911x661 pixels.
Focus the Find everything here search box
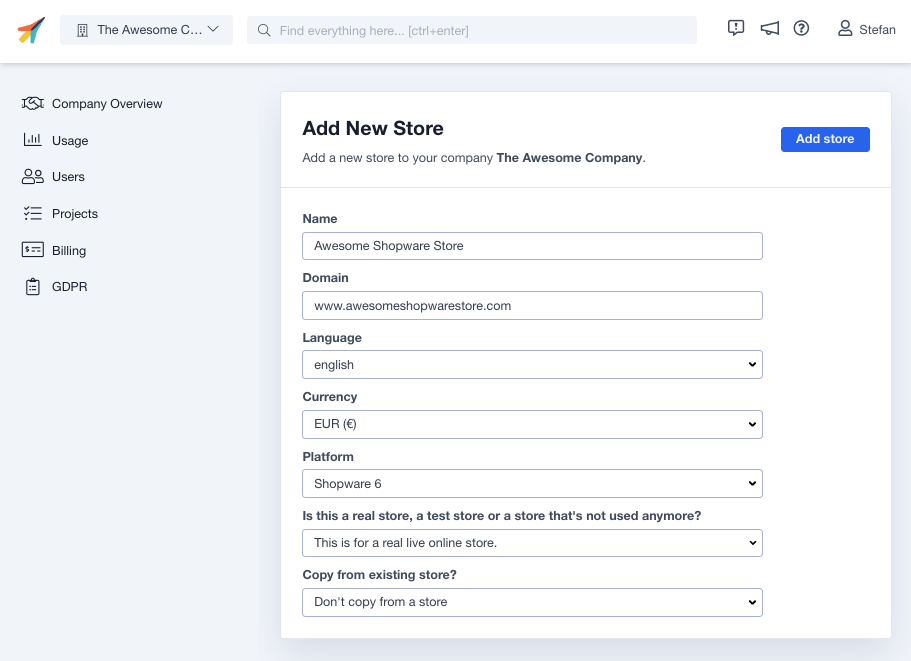pyautogui.click(x=472, y=30)
